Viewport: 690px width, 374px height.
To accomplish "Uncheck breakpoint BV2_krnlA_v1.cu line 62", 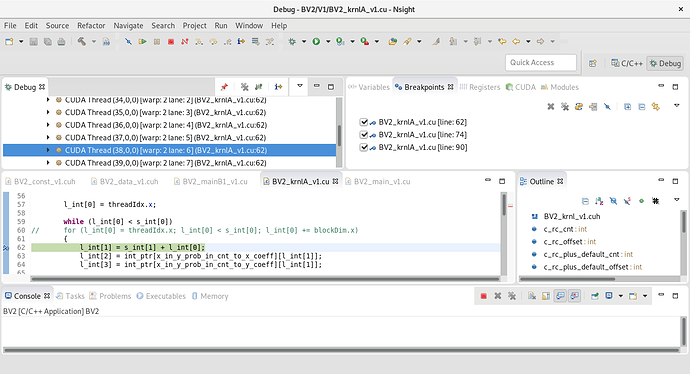I will click(x=363, y=122).
